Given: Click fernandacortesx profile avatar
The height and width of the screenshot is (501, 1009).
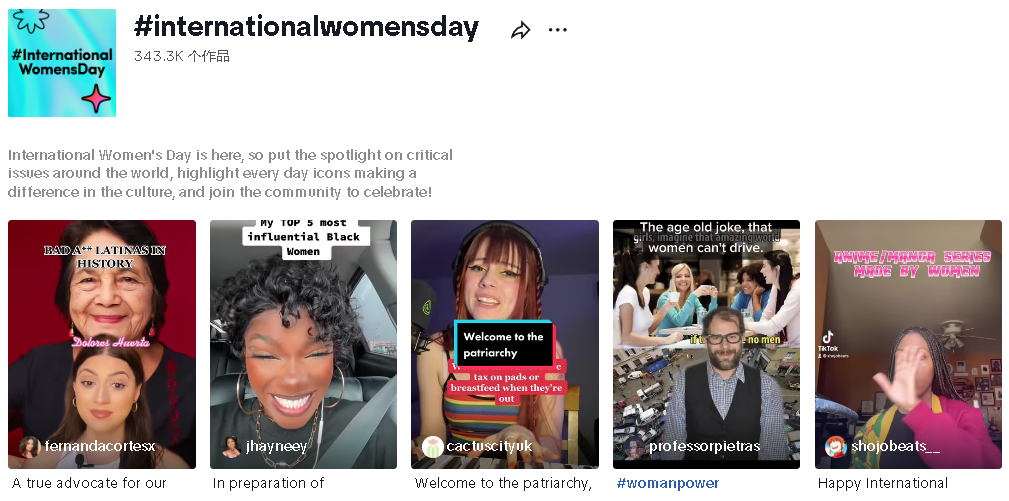Looking at the screenshot, I should click(x=30, y=446).
